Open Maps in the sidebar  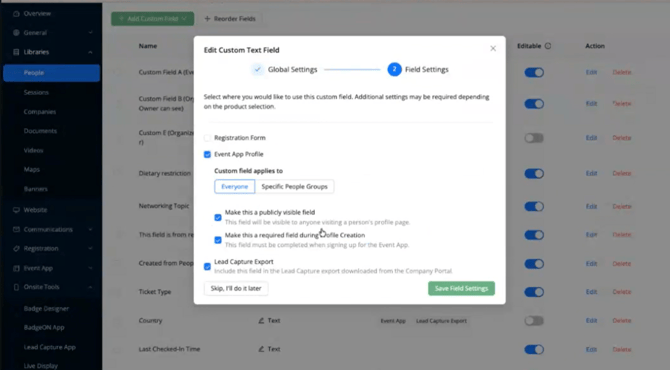pyautogui.click(x=32, y=170)
